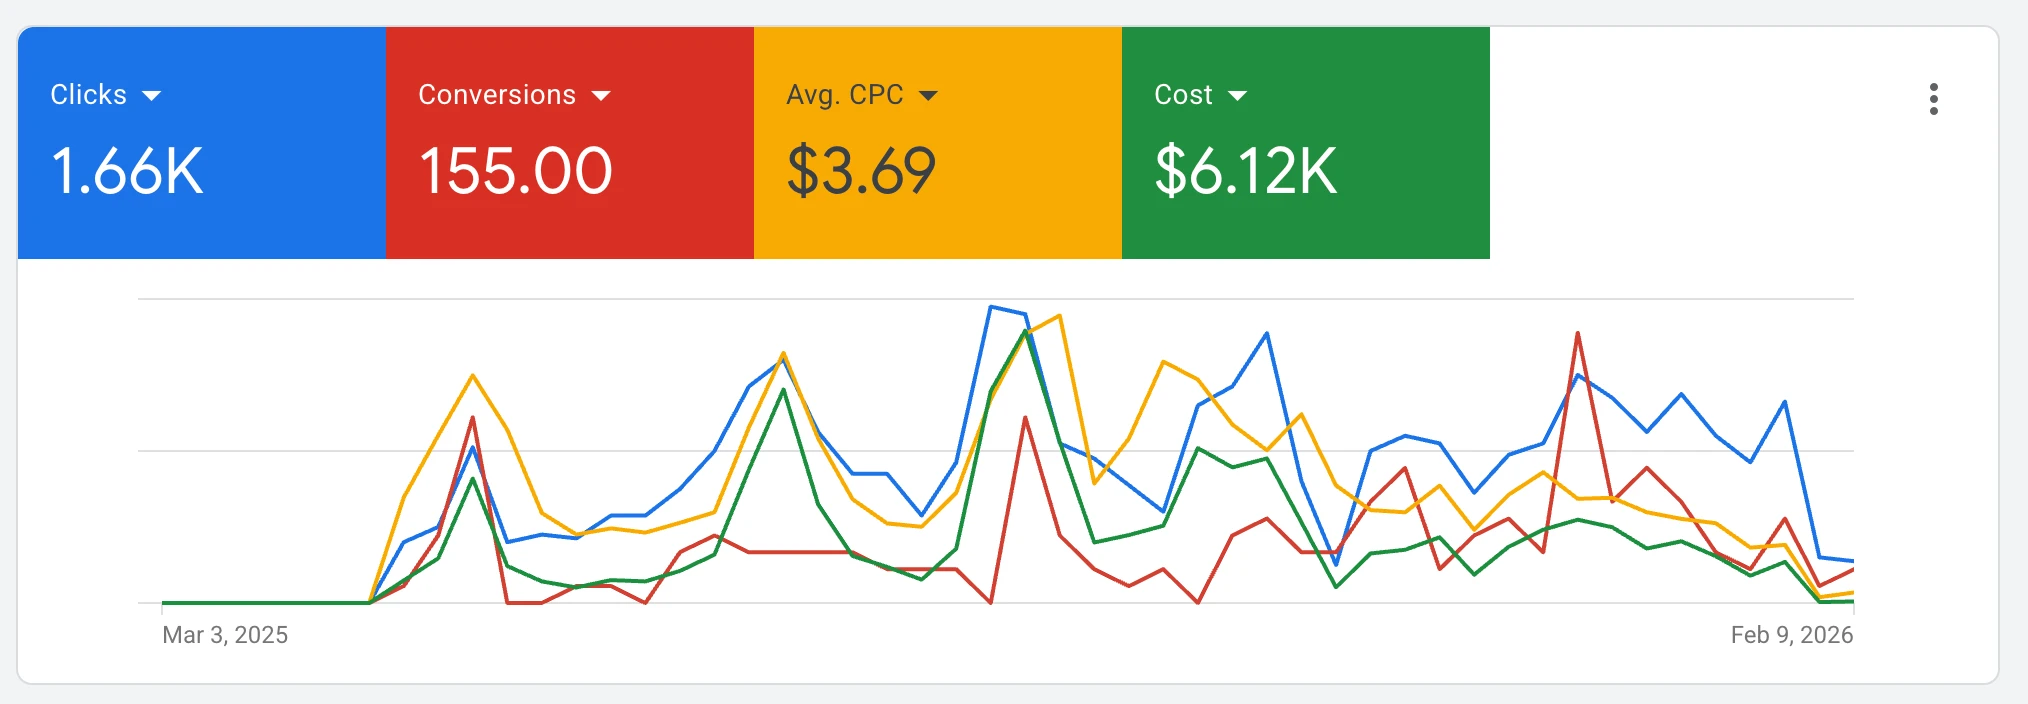Click the Avg. CPC label text
Screen dimensions: 2028x704
click(x=845, y=95)
